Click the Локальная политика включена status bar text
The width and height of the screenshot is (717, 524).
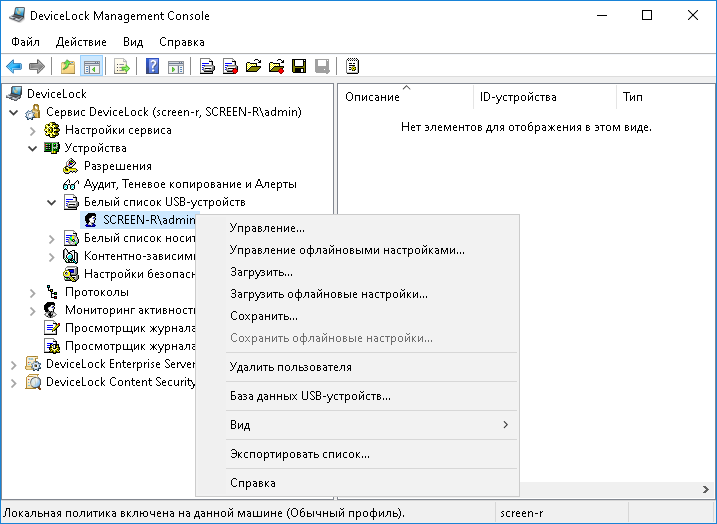tap(204, 513)
